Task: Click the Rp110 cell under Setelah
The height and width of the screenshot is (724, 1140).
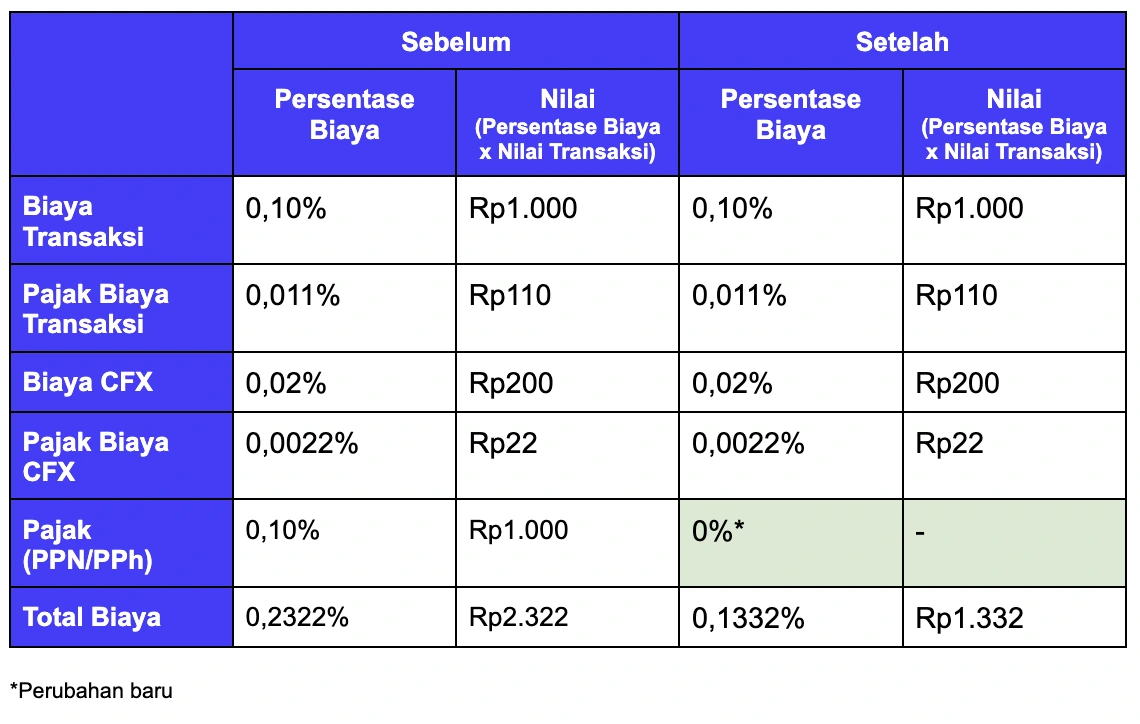Action: pos(1014,308)
